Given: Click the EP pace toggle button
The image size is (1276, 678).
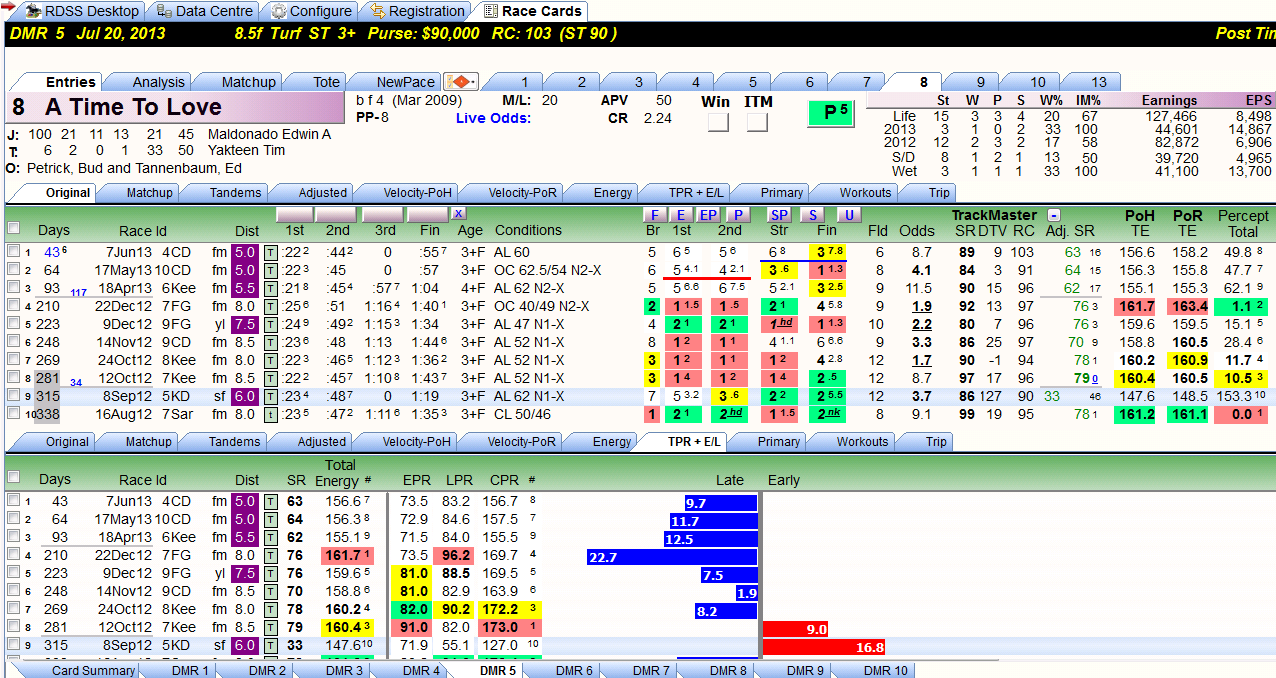Looking at the screenshot, I should click(709, 215).
